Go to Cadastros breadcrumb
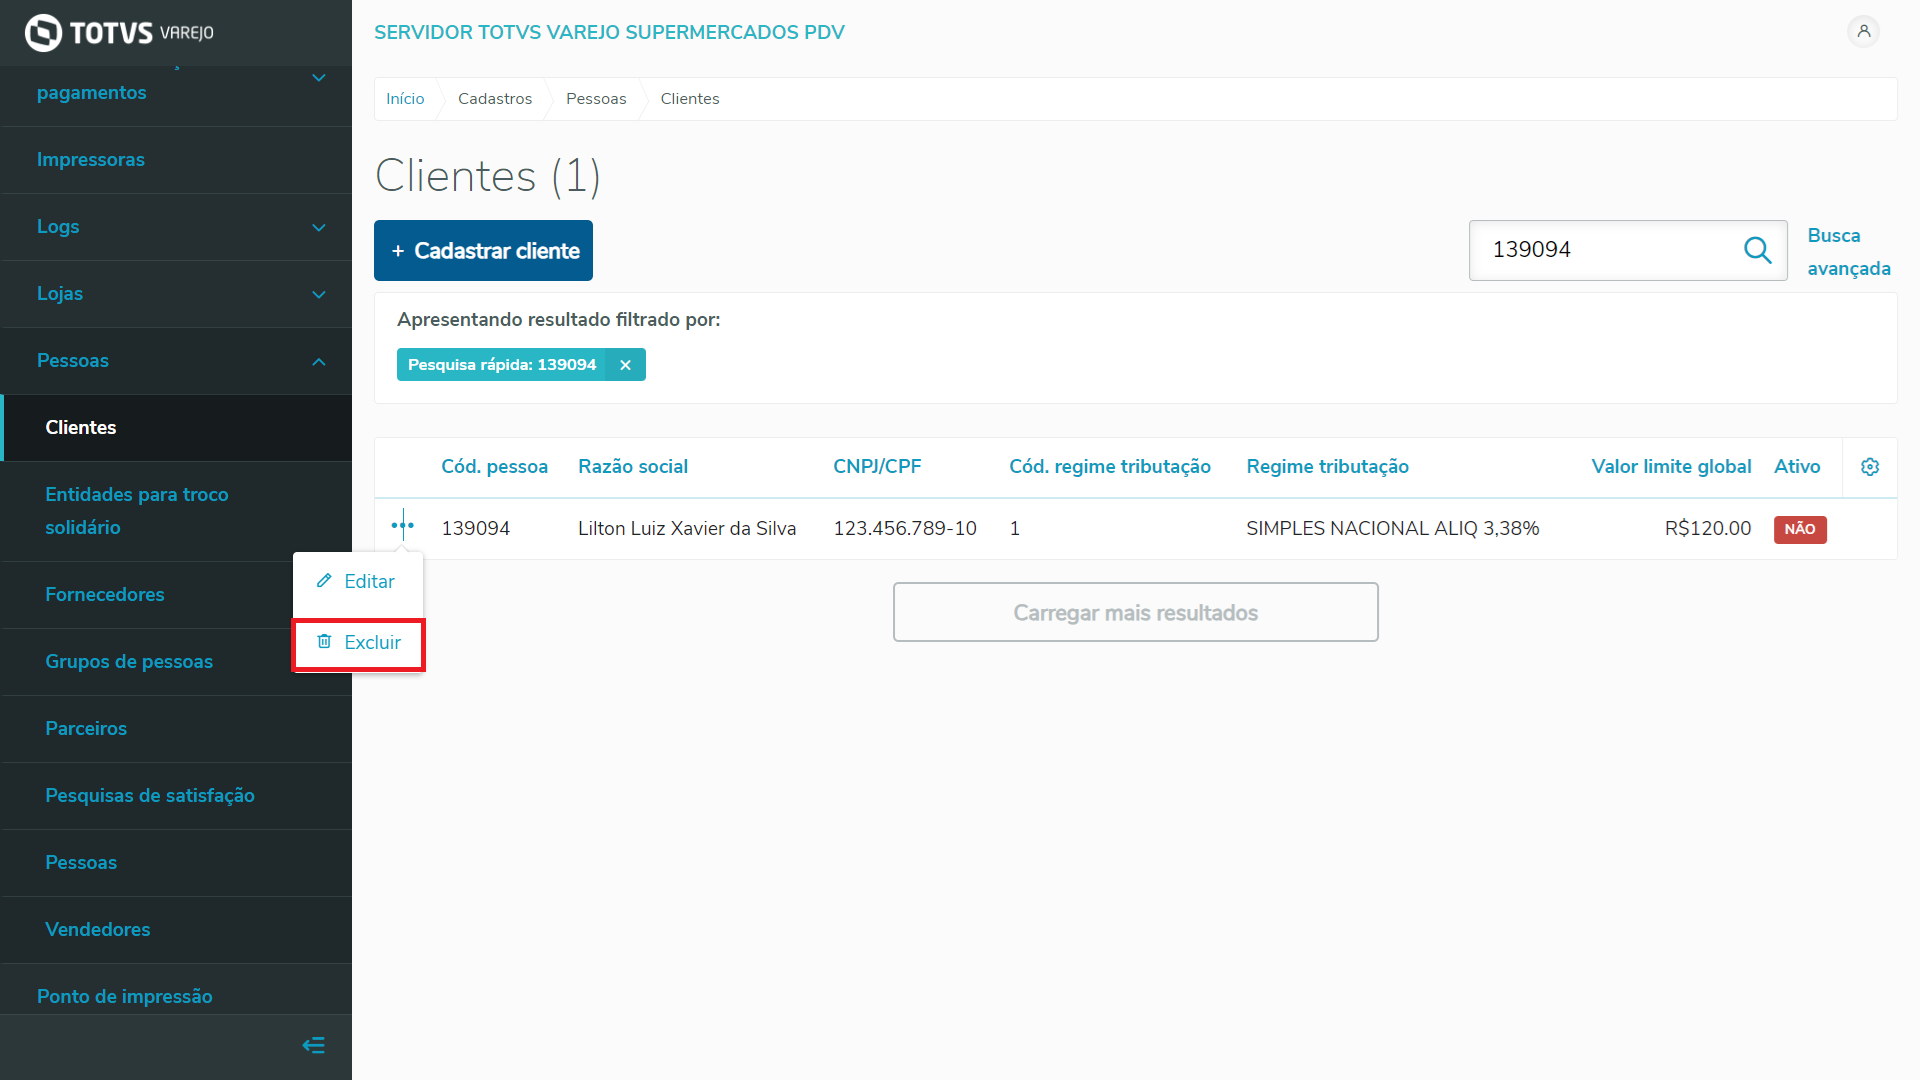This screenshot has width=1920, height=1080. pyautogui.click(x=494, y=99)
